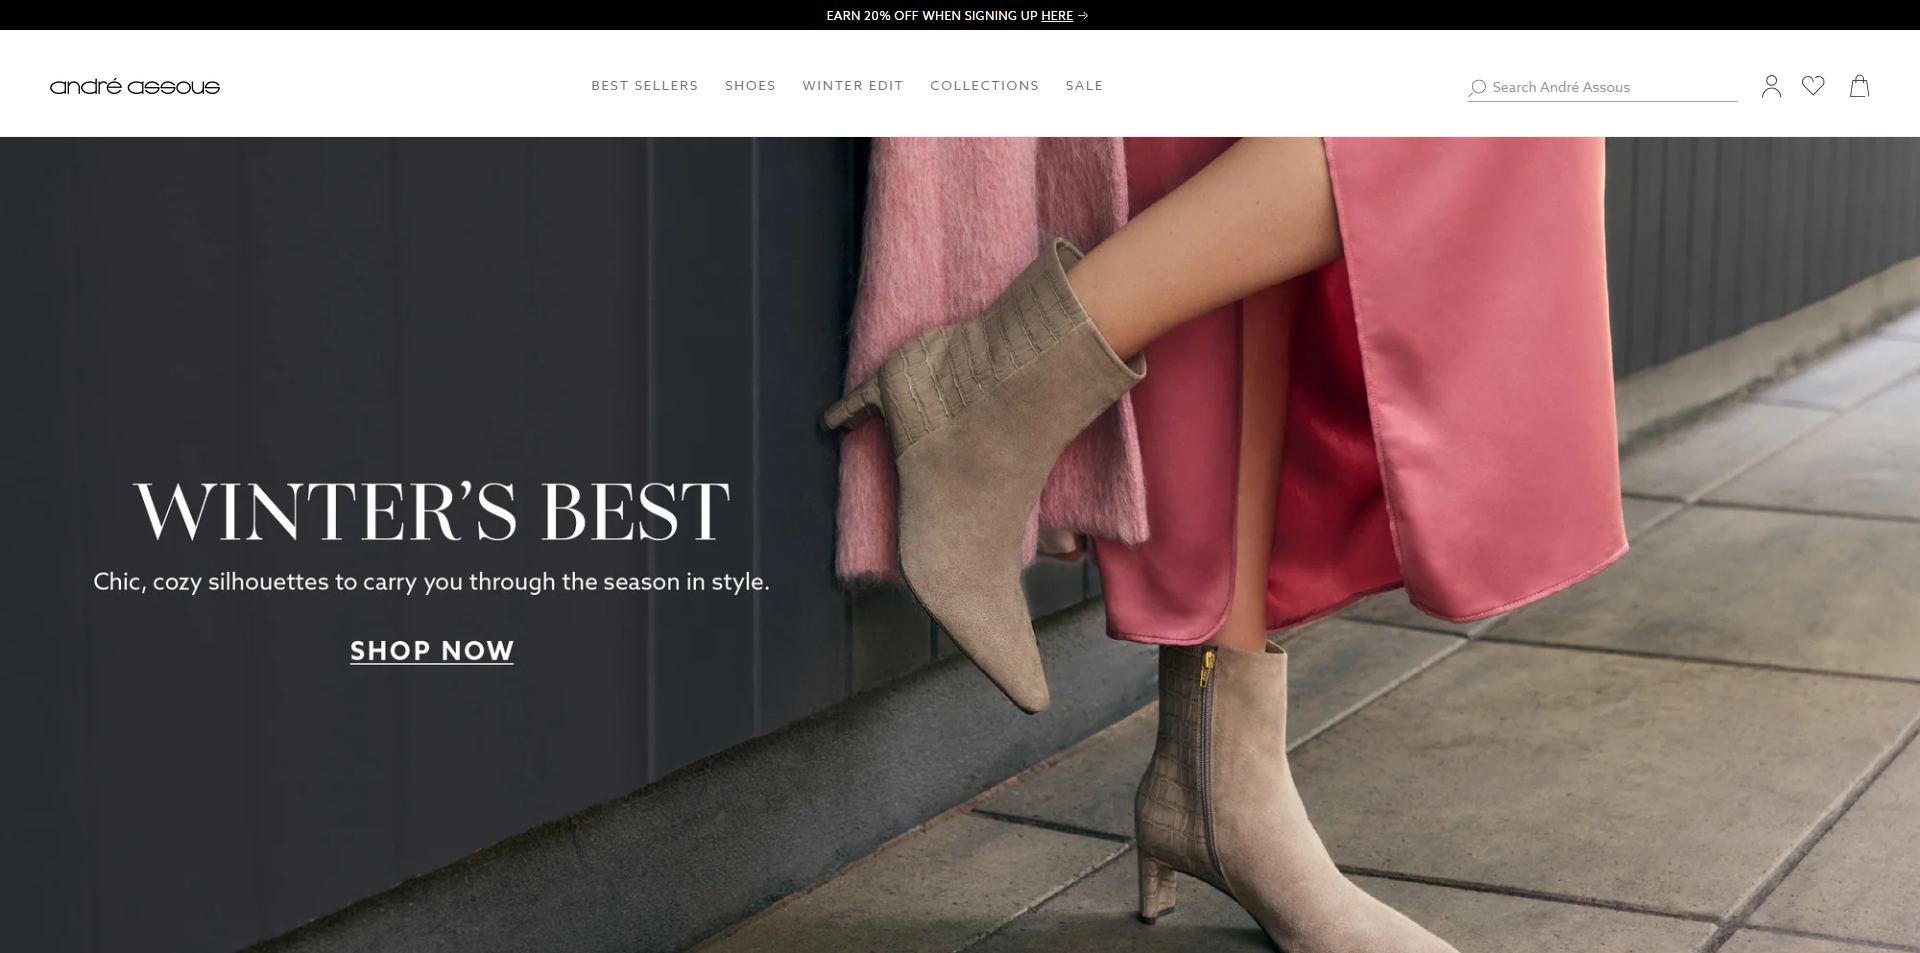Click the arrow icon in promo banner

1083,16
